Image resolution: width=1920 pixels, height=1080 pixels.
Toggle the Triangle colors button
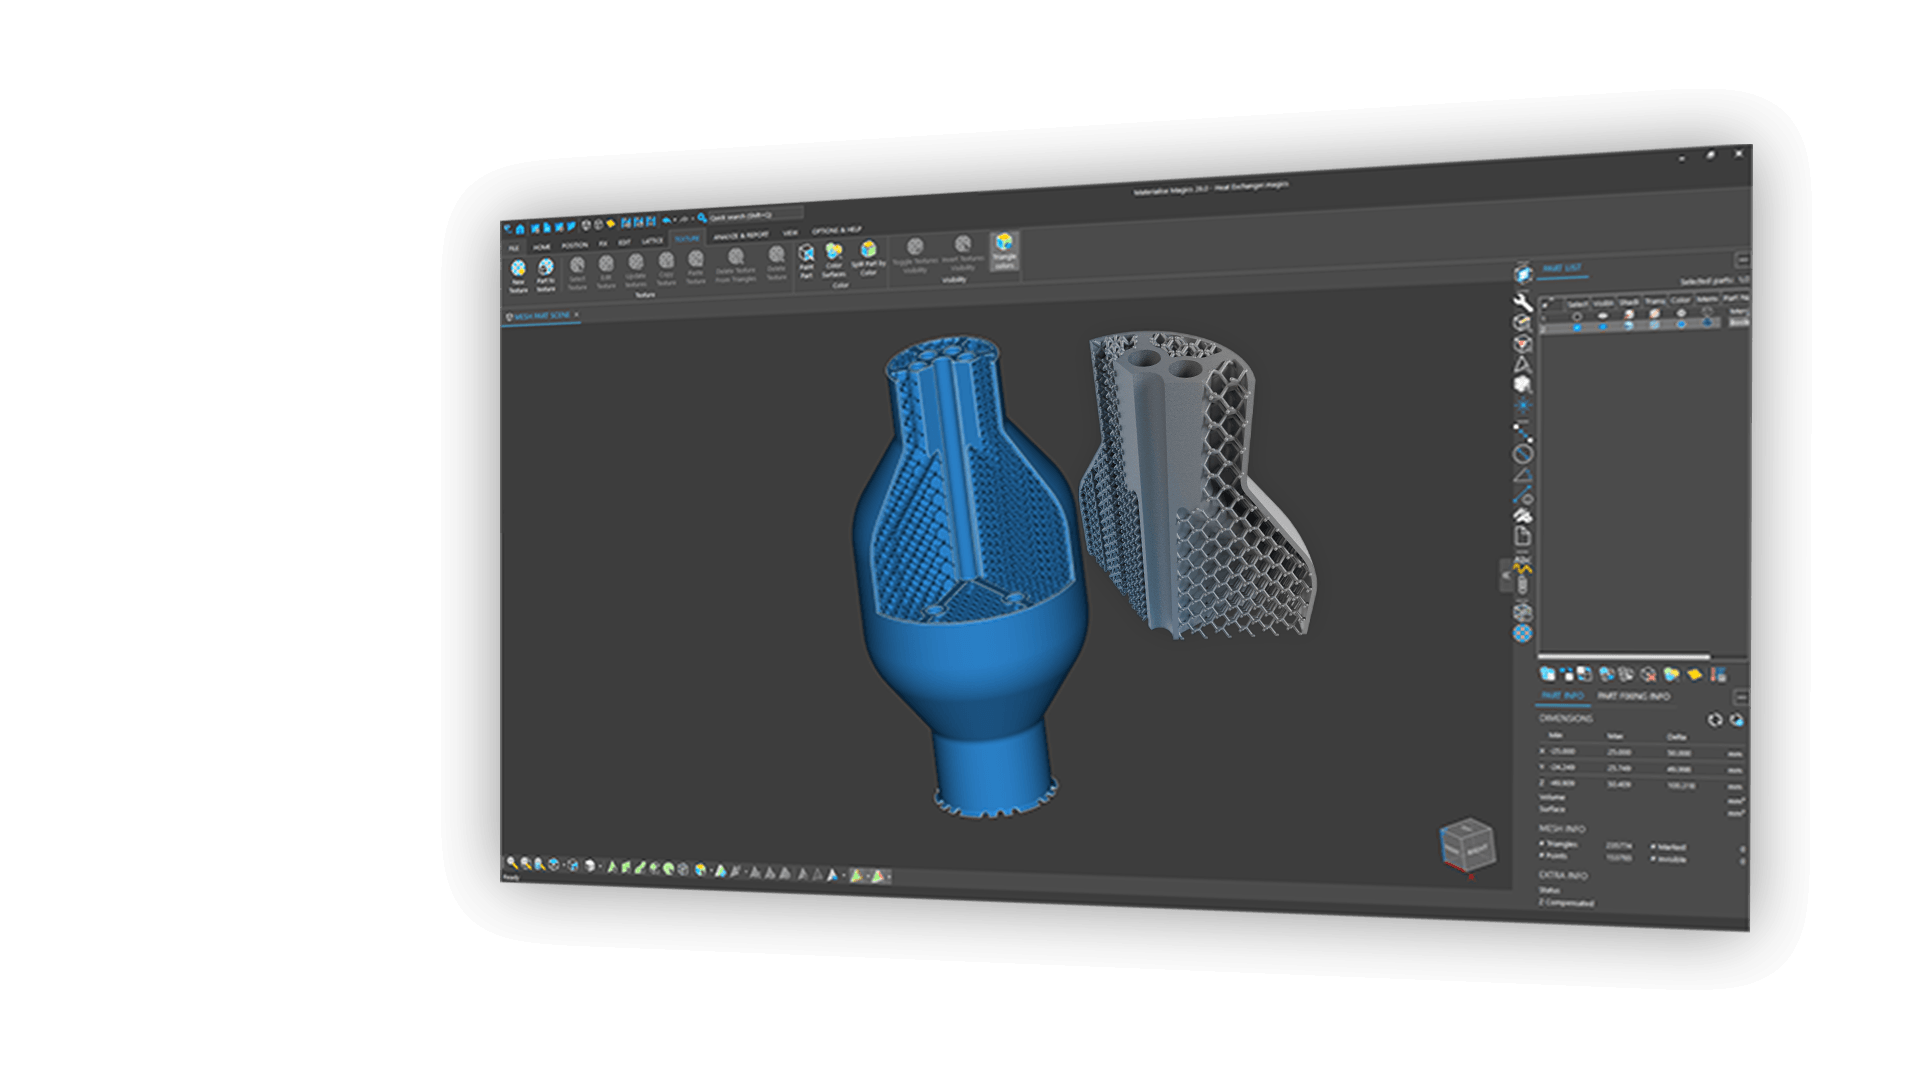(1004, 250)
